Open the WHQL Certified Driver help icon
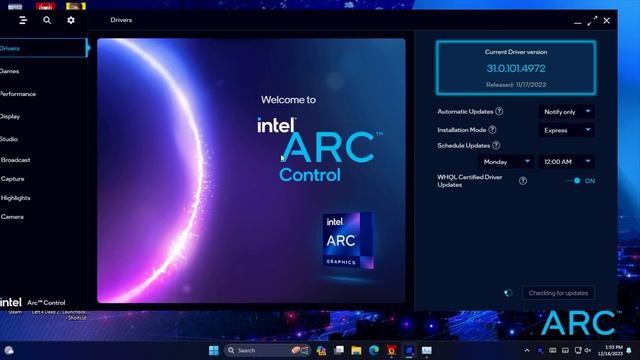The image size is (640, 360). [x=522, y=181]
